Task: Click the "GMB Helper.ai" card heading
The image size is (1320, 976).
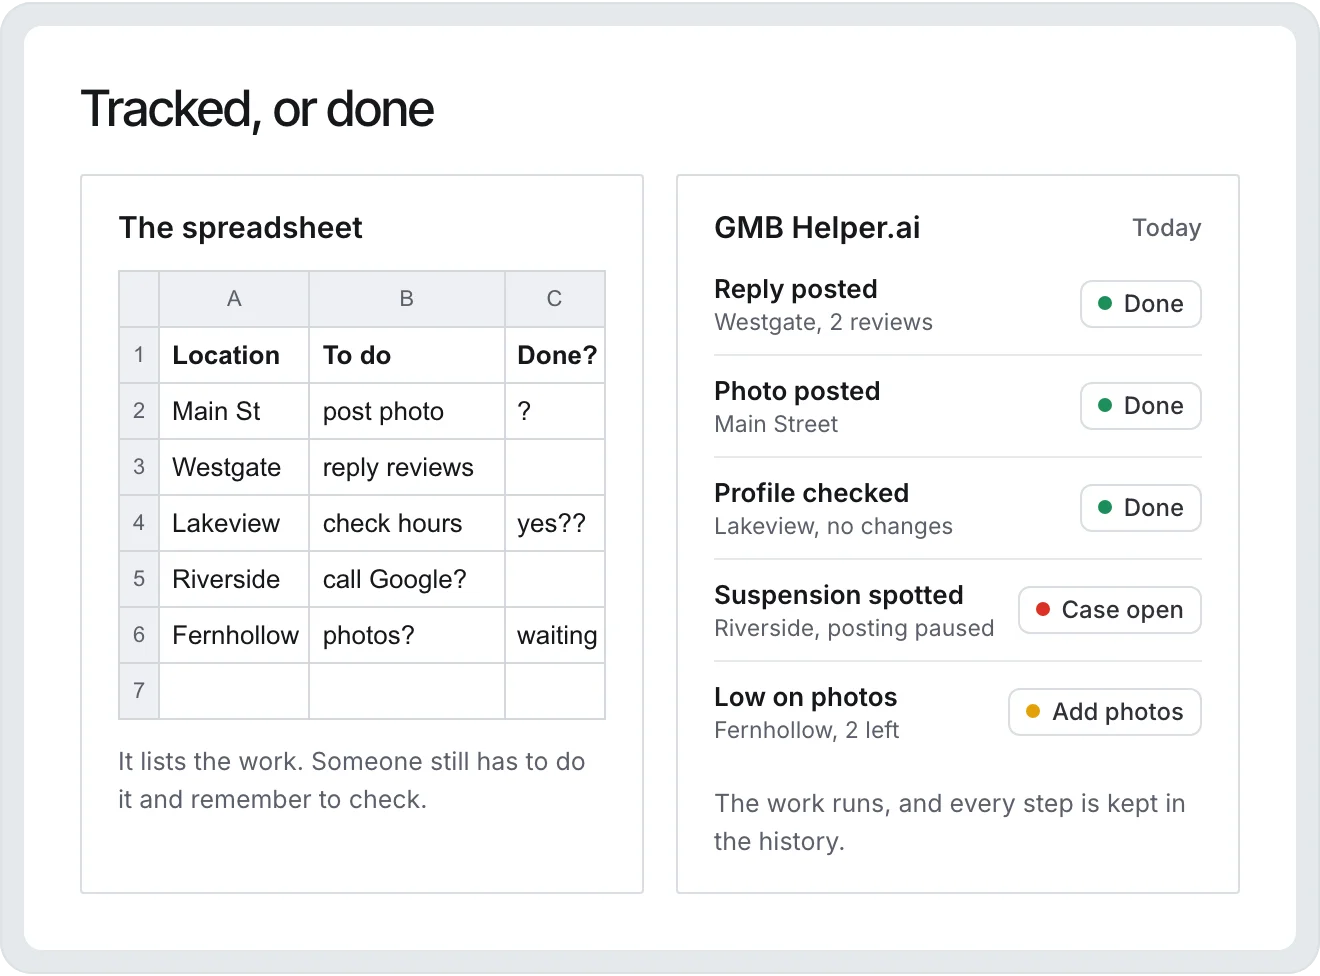Action: (x=817, y=228)
